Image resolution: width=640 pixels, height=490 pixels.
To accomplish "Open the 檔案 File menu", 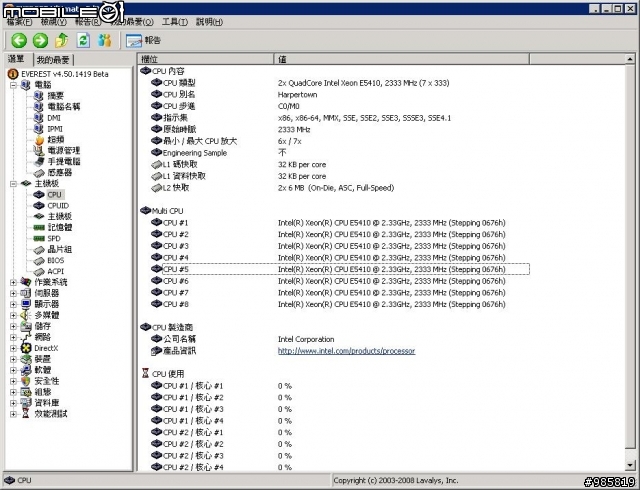I will (x=19, y=22).
